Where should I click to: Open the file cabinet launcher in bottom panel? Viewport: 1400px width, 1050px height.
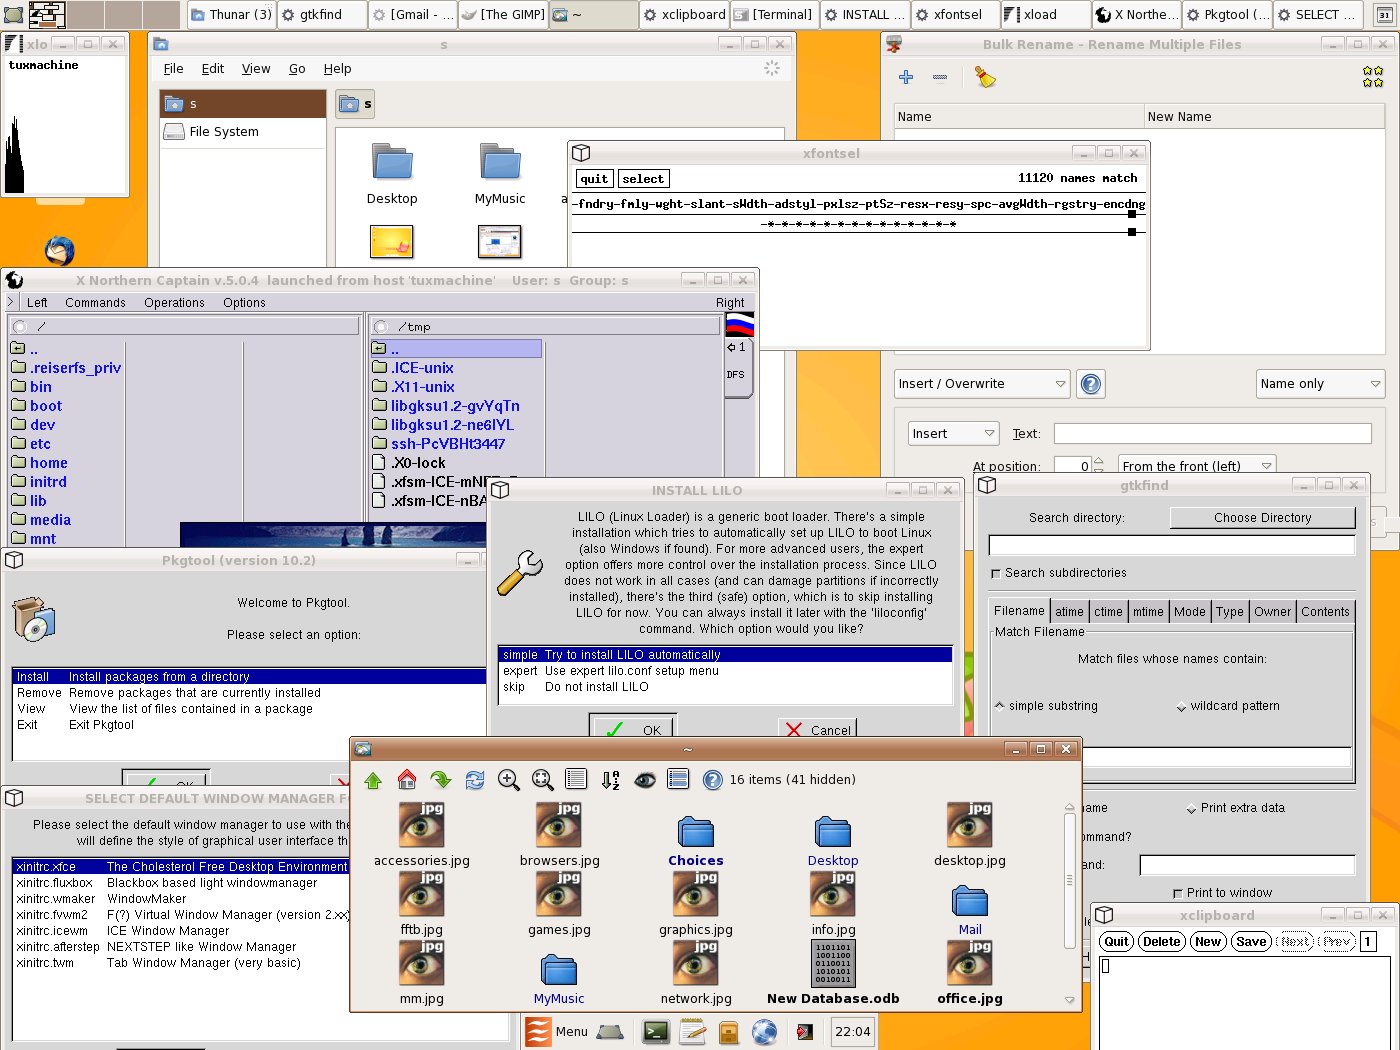(729, 1031)
